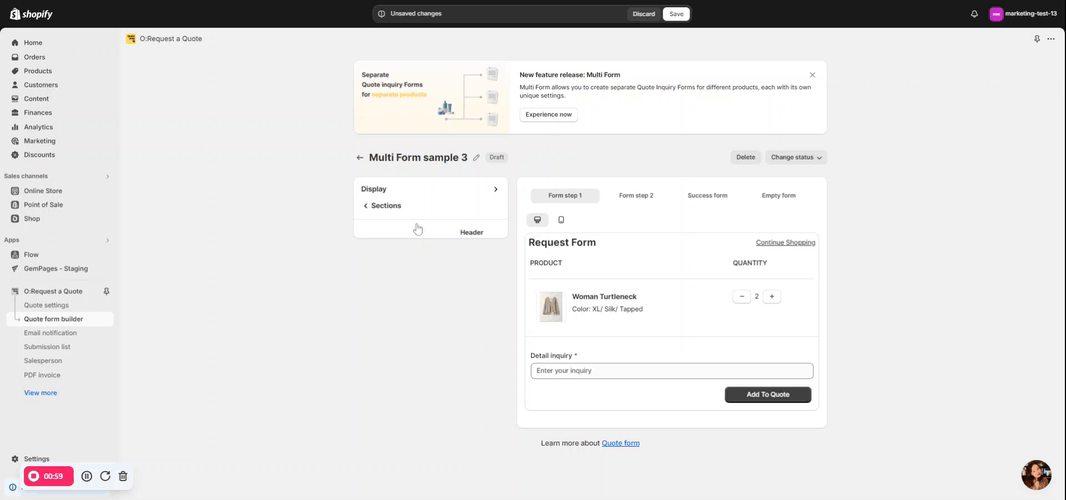The image size is (1066, 500).
Task: Close the Multi Form feature banner
Action: tap(812, 75)
